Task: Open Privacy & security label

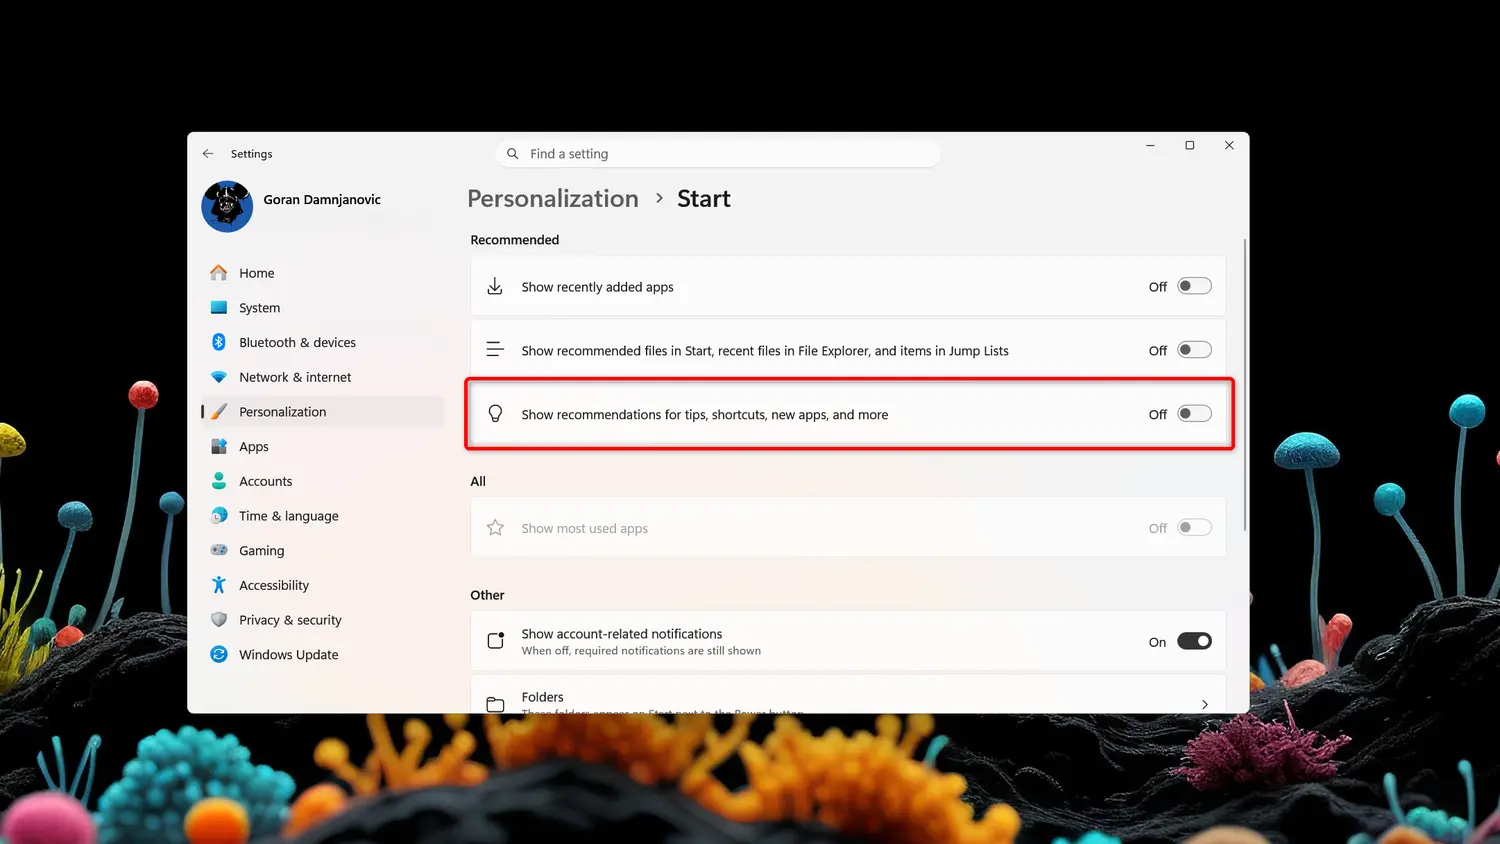Action: click(x=290, y=620)
